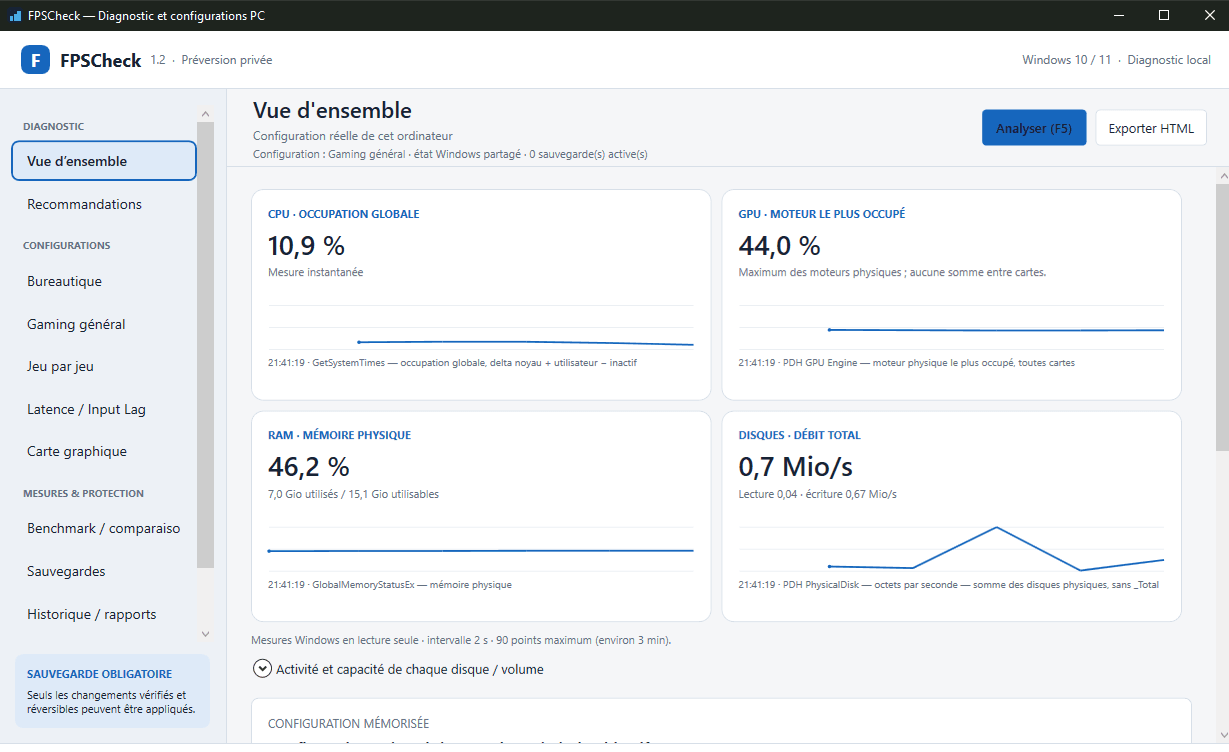
Task: Expand disk activity and capacity chevron
Action: (x=262, y=669)
